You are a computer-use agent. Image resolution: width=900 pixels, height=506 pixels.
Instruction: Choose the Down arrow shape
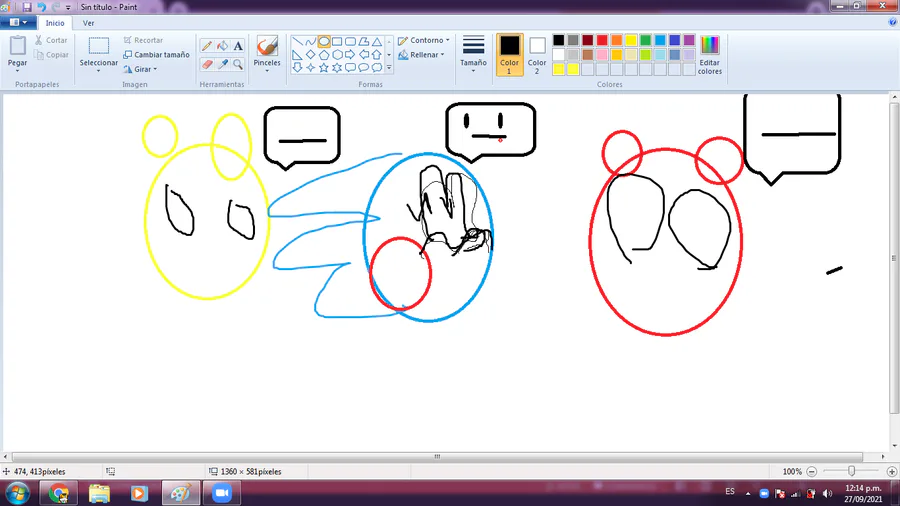297,68
